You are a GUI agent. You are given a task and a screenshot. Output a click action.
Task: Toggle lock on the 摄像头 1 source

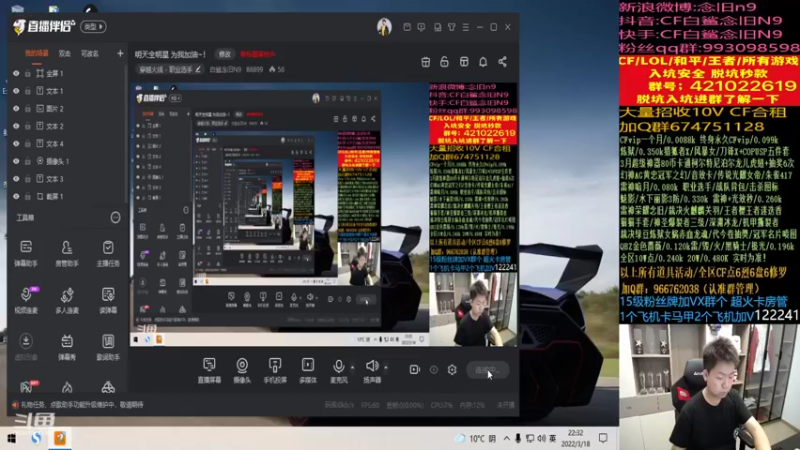28,161
